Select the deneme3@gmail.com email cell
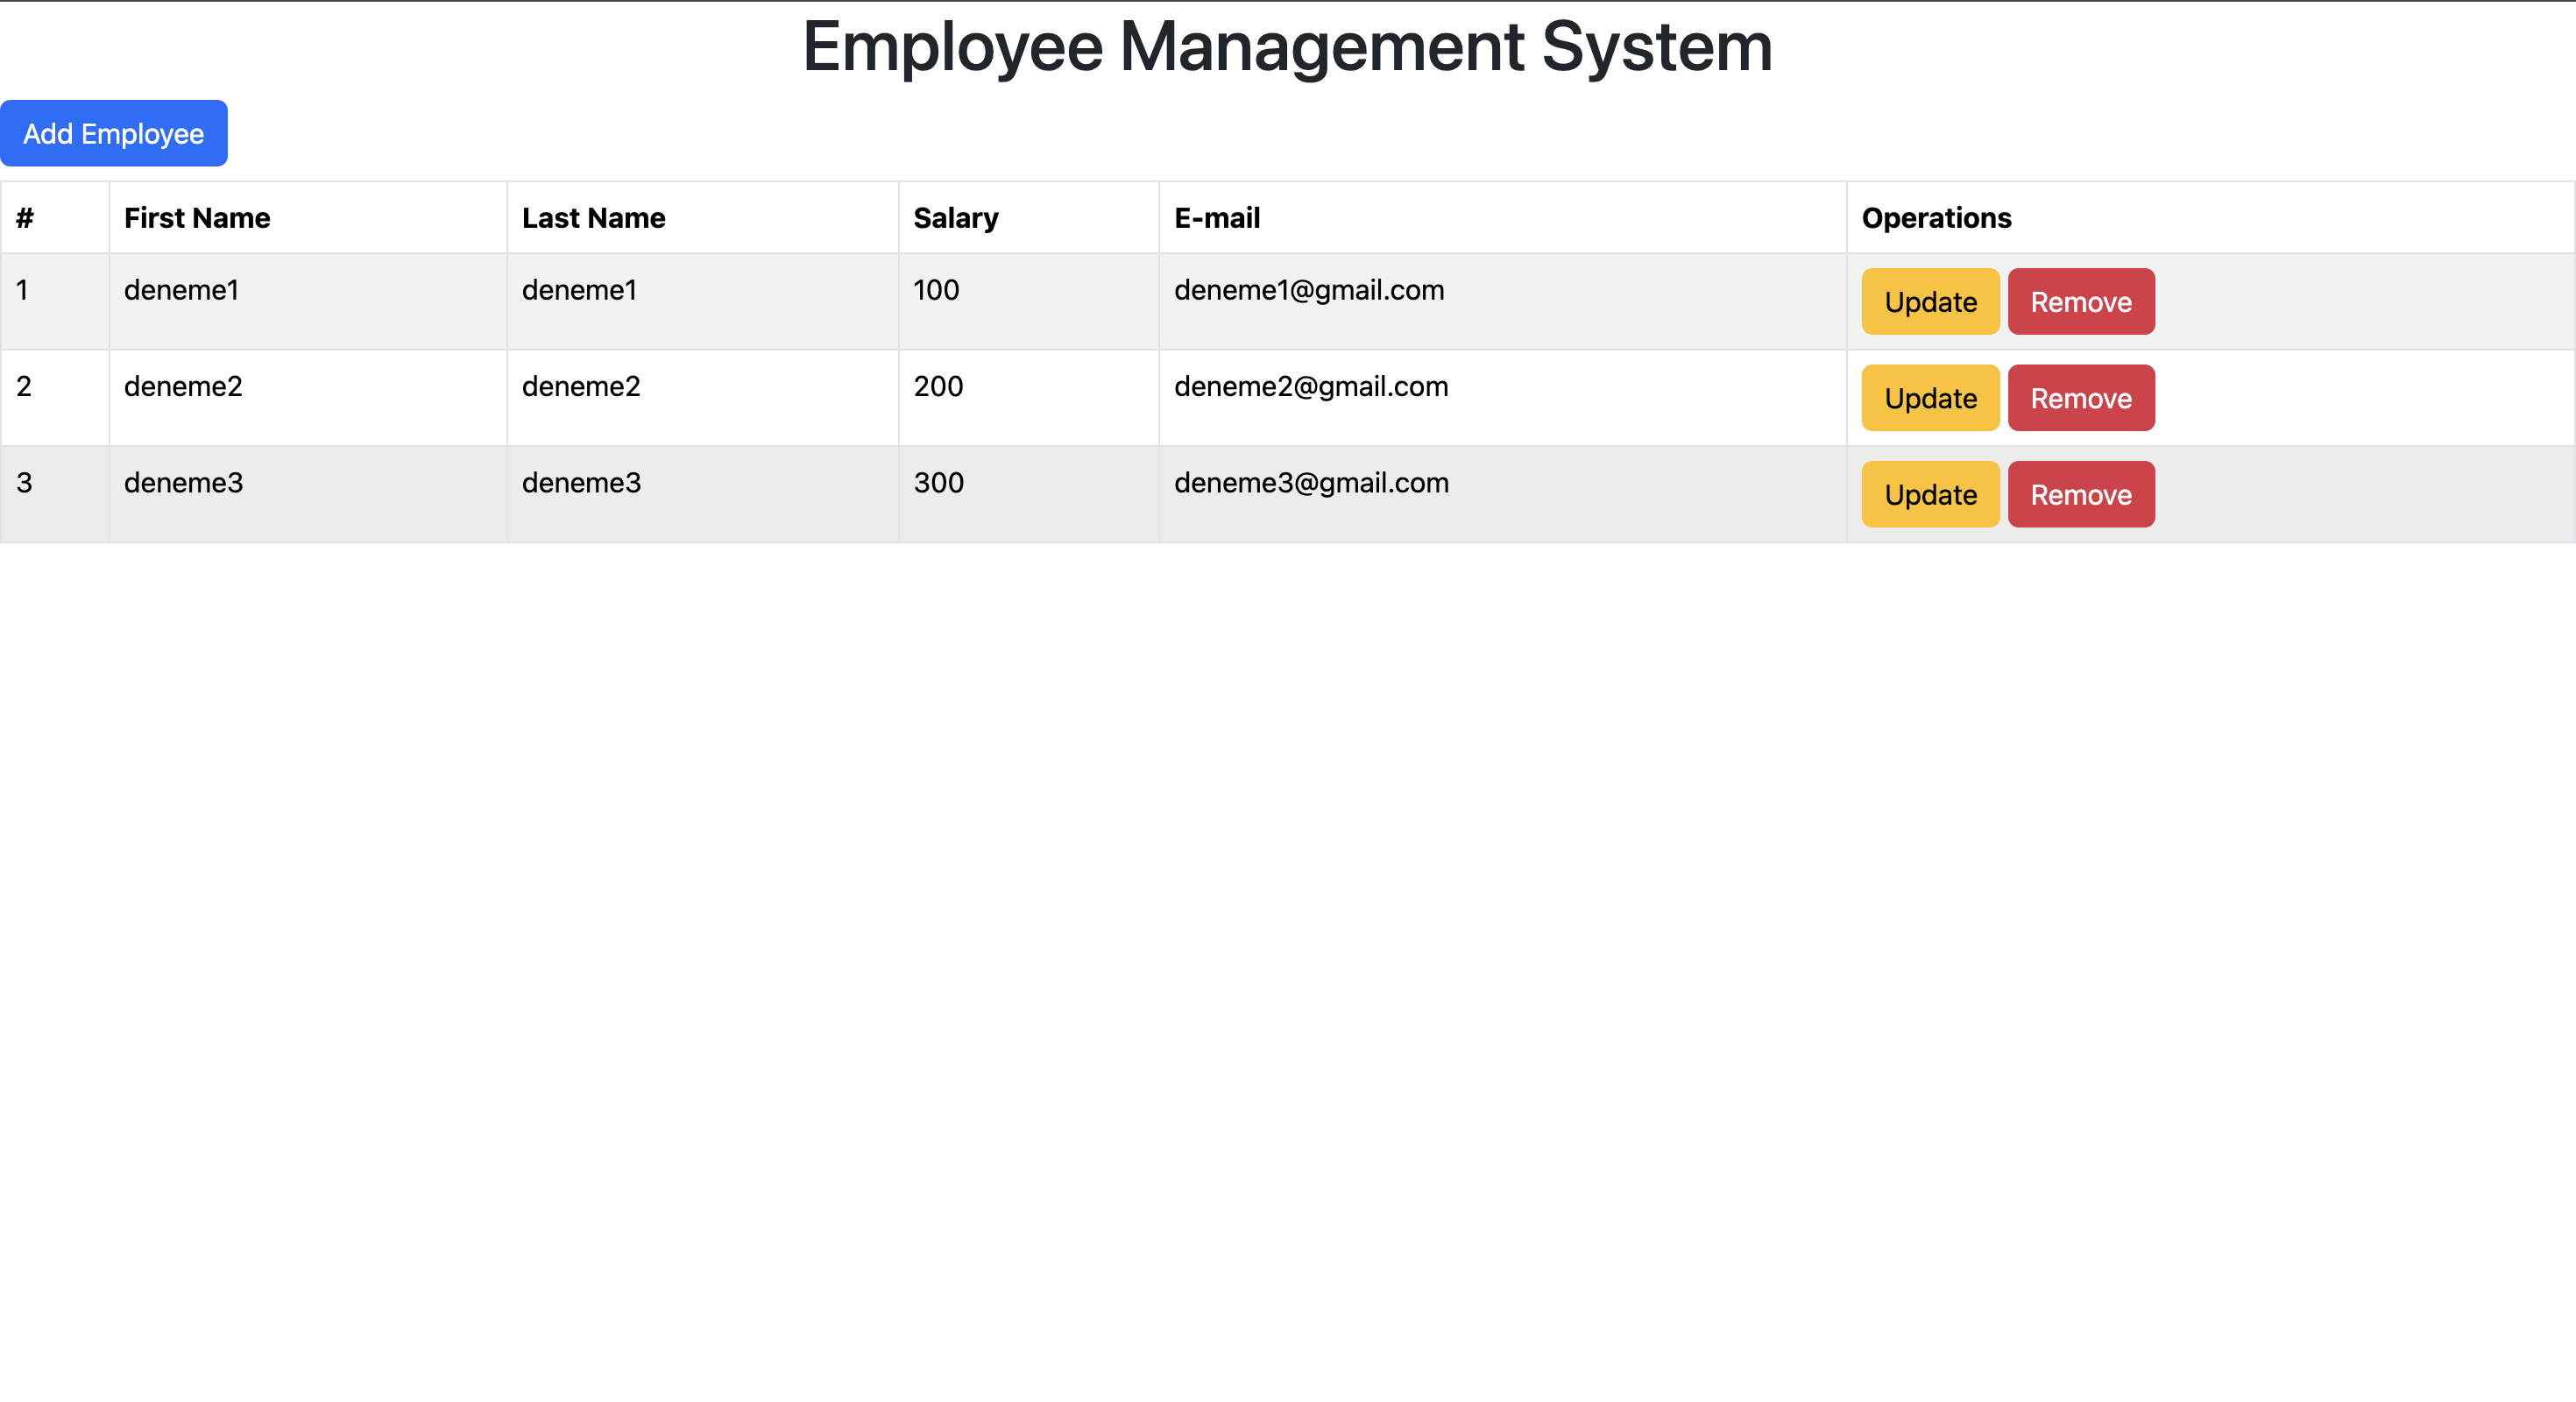 pos(1310,483)
